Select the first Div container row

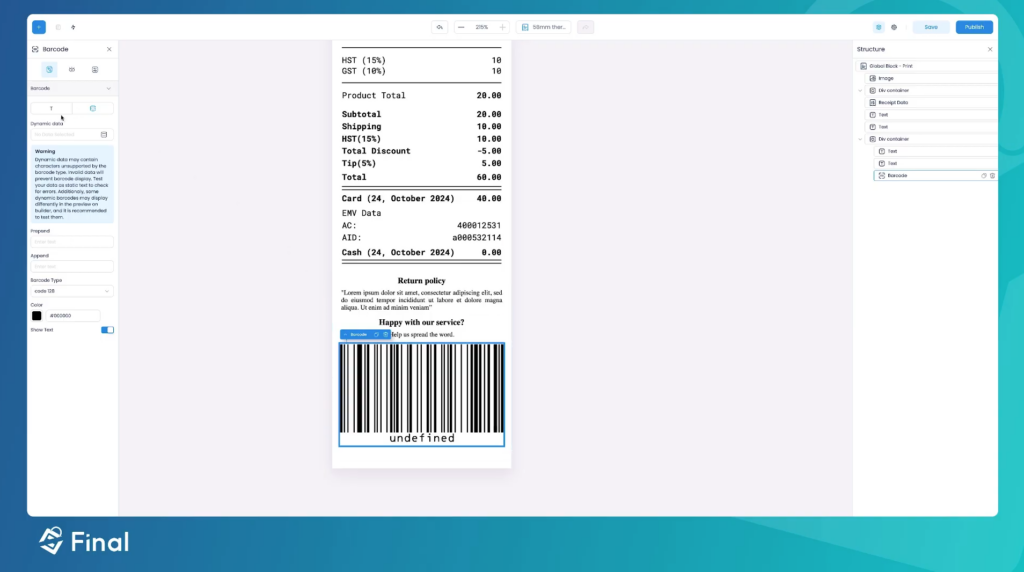(x=931, y=91)
